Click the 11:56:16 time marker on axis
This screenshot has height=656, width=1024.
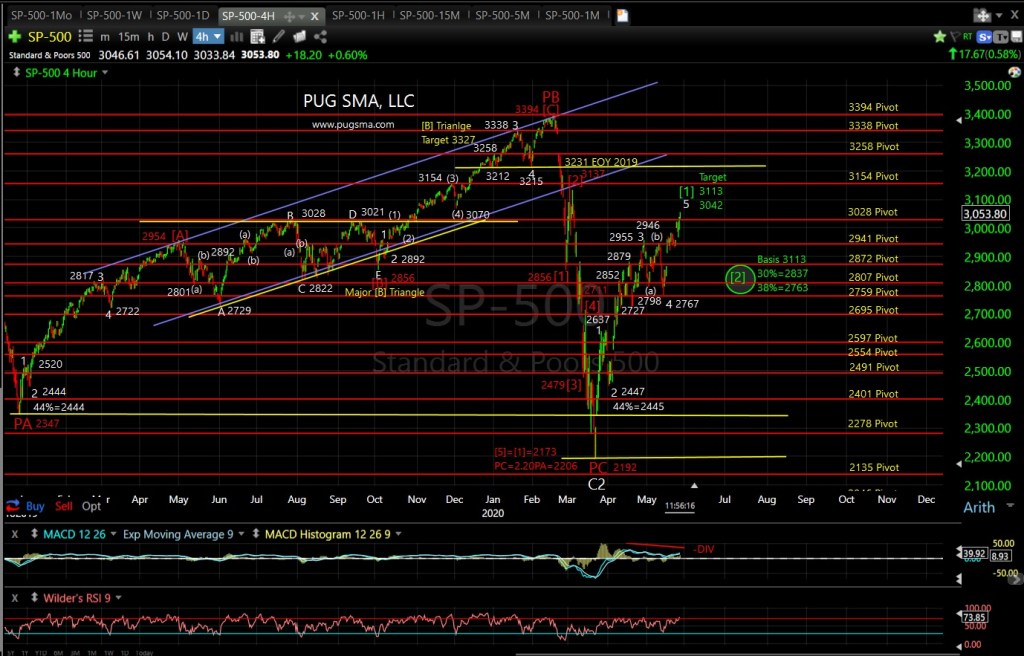[680, 506]
